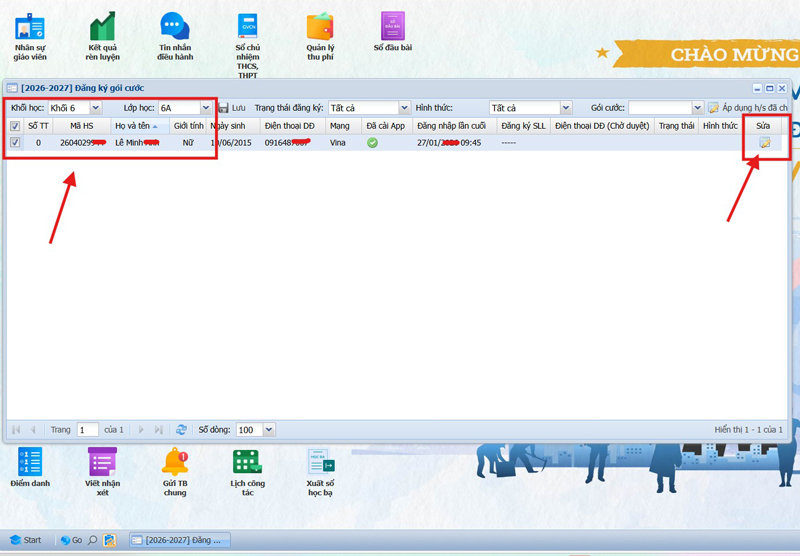Screen dimensions: 800x556
Task: Expand the Trạng thái đăng ký dropdown
Action: click(404, 108)
